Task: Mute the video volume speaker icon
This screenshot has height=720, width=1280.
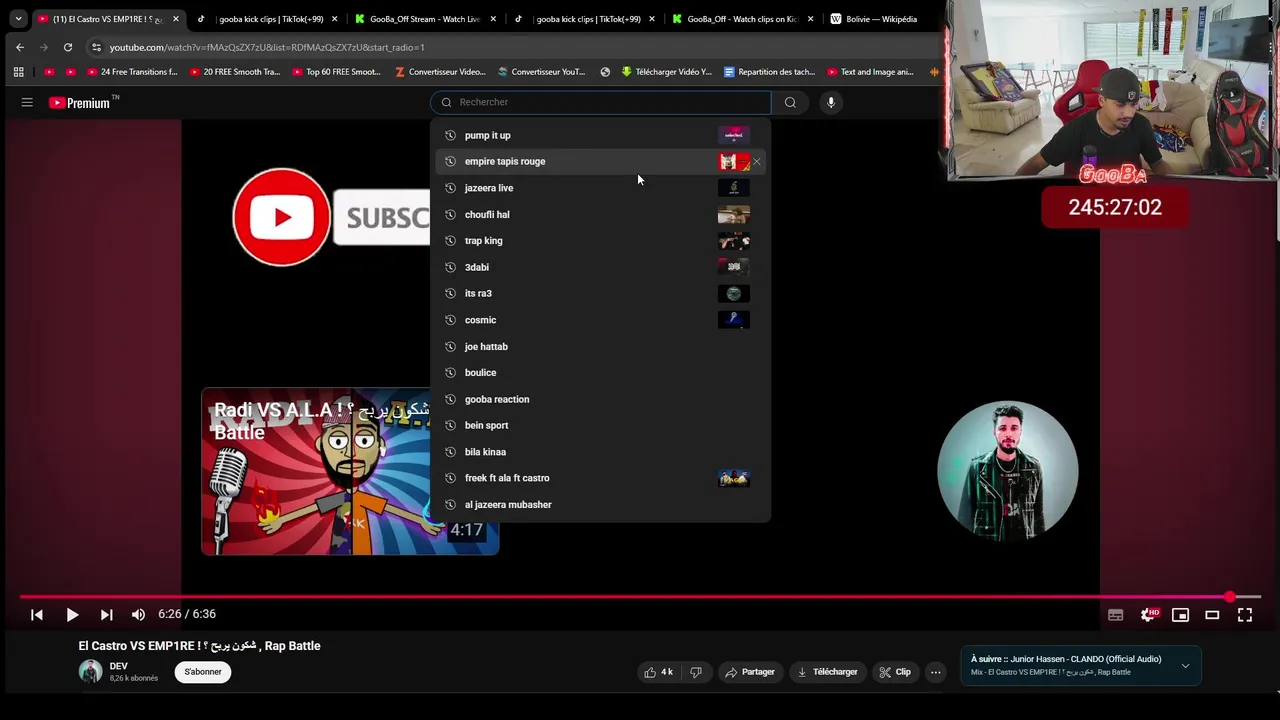Action: (x=138, y=615)
